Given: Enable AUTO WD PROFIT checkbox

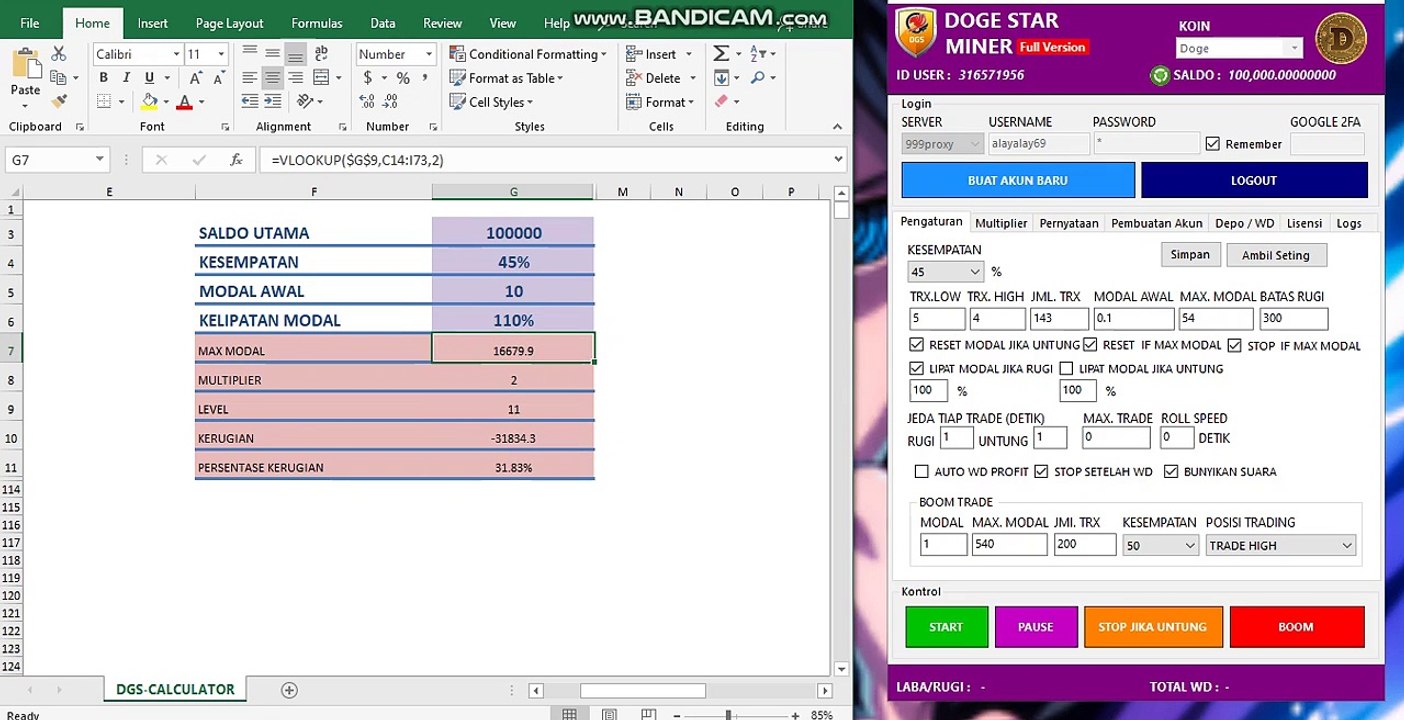Looking at the screenshot, I should point(922,472).
